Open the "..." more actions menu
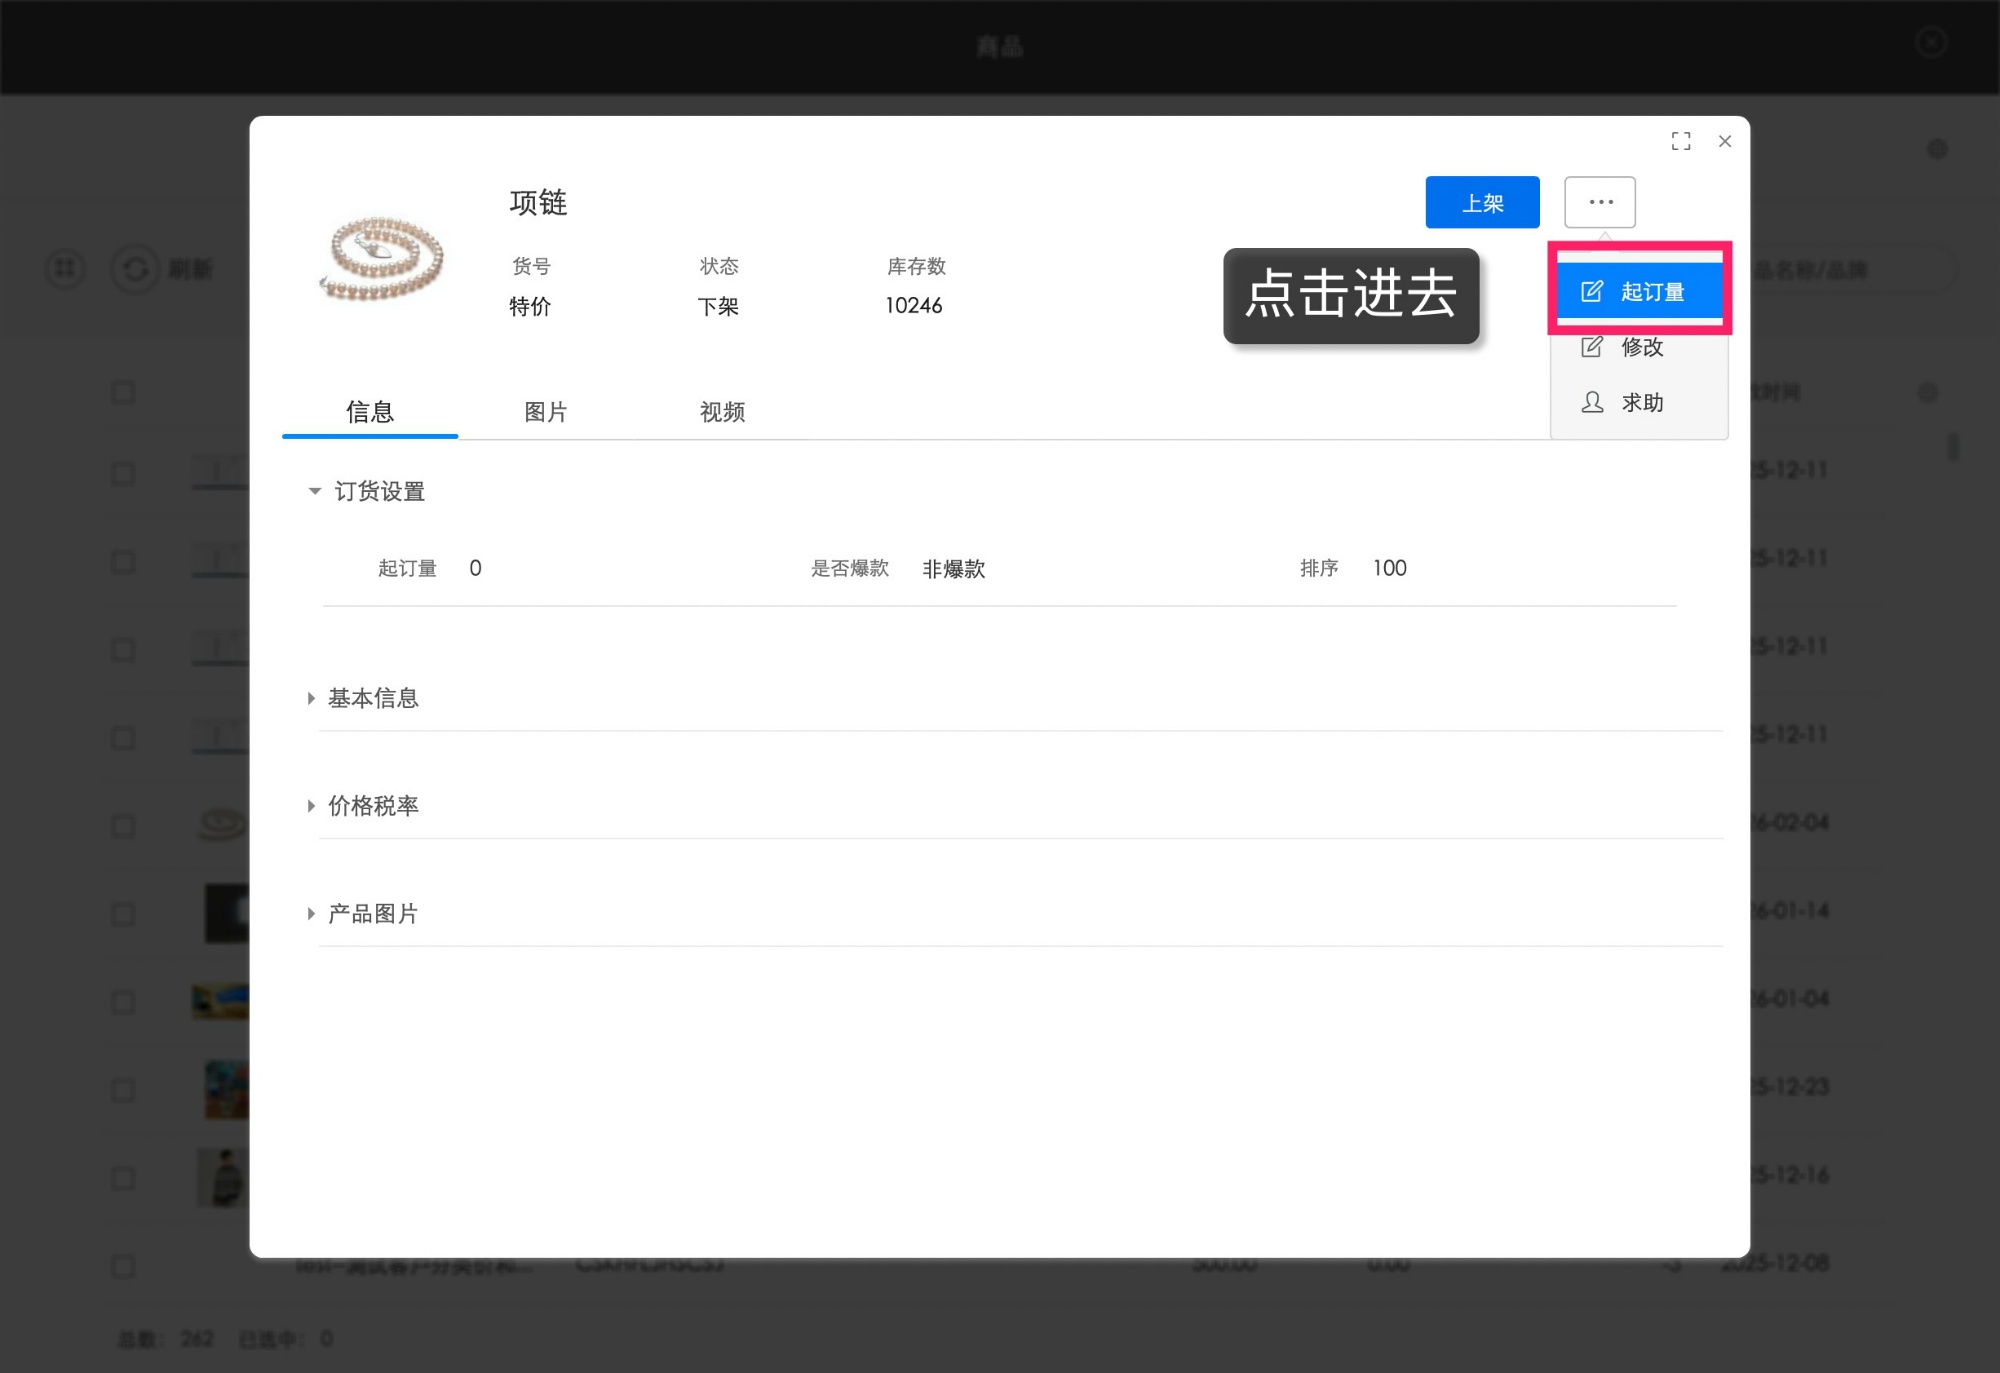Screen dimensions: 2000x1373 [x=1598, y=202]
